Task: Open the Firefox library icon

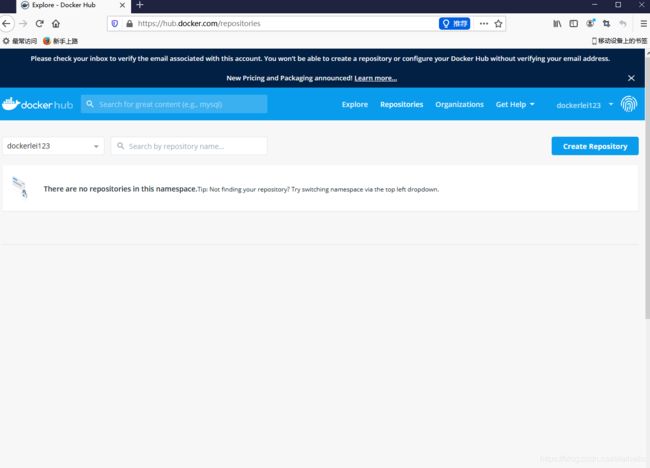Action: pyautogui.click(x=557, y=24)
